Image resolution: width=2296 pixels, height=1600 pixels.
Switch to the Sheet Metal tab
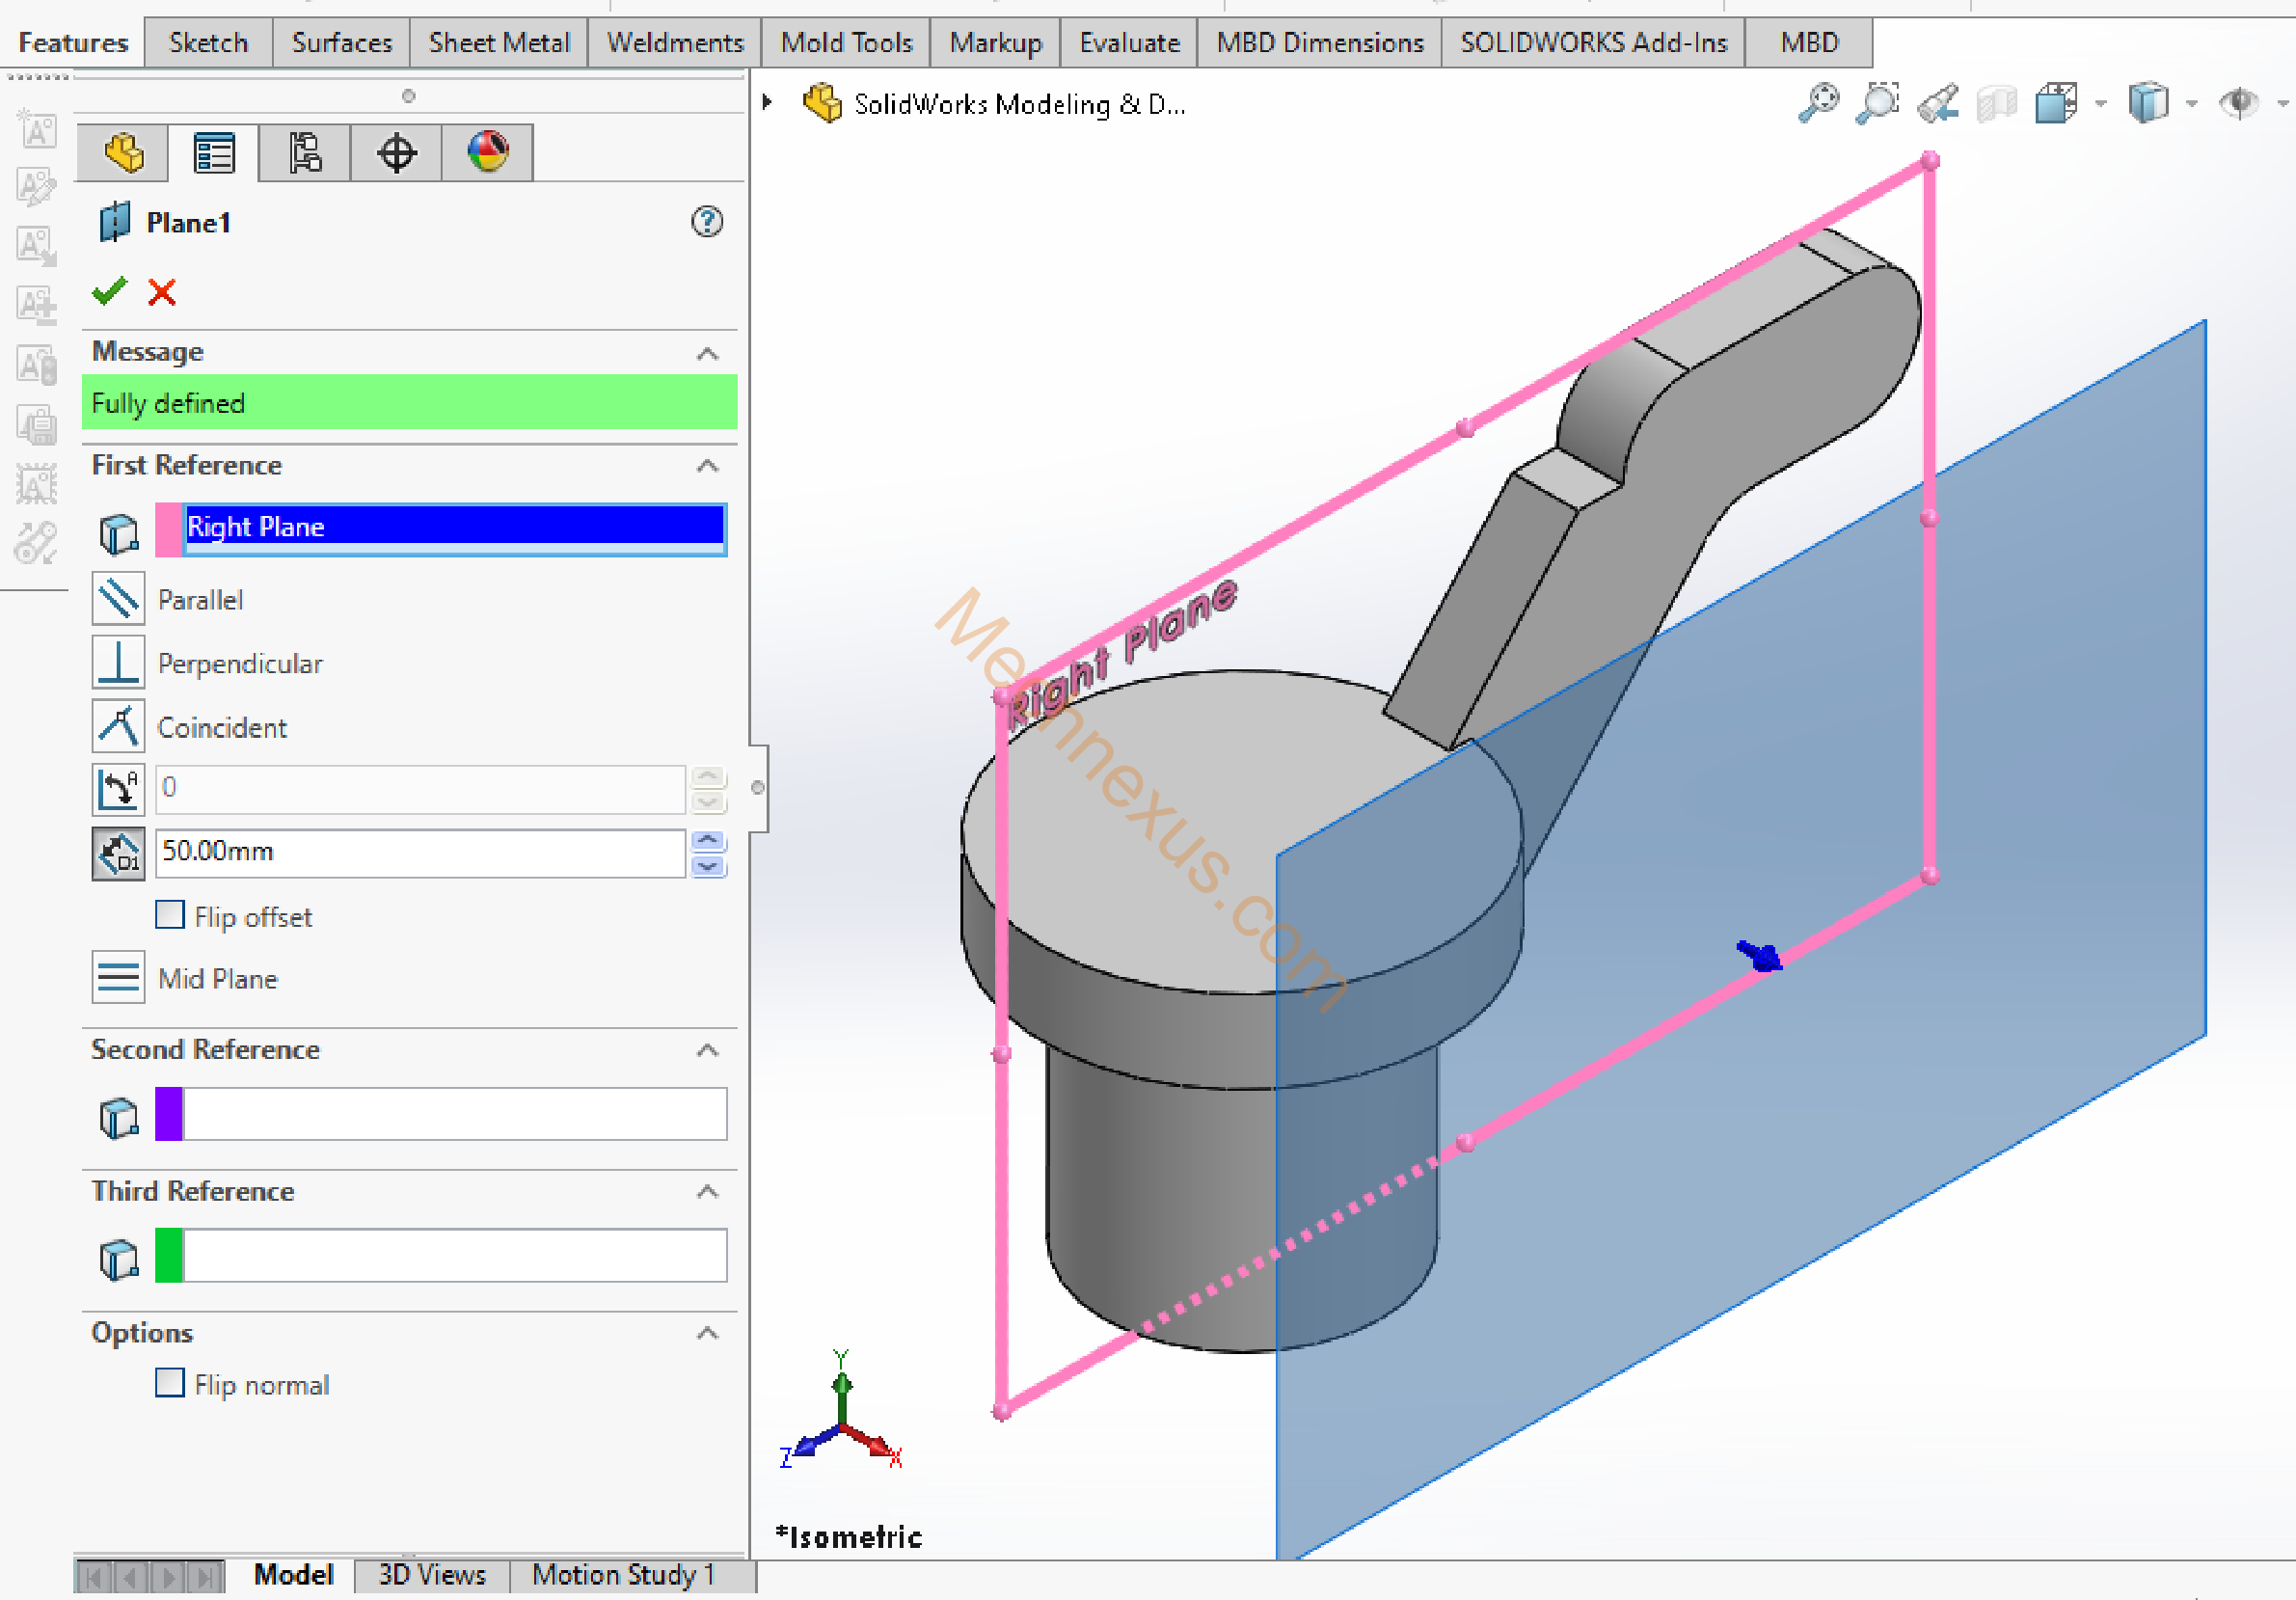click(x=499, y=43)
